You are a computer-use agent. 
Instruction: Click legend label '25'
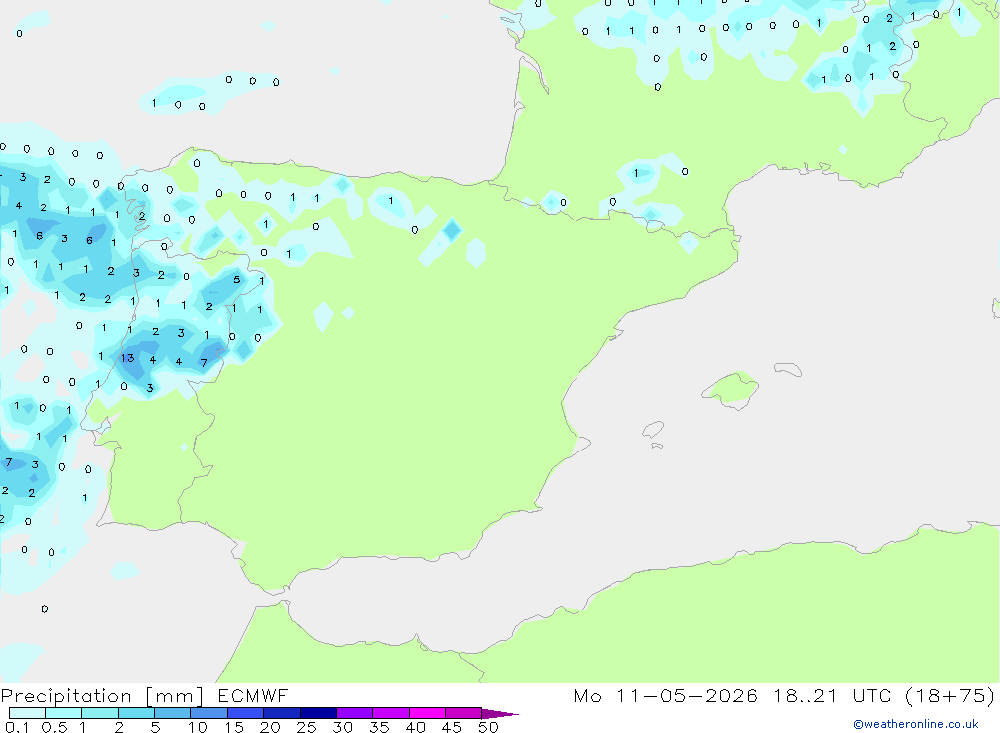(306, 727)
